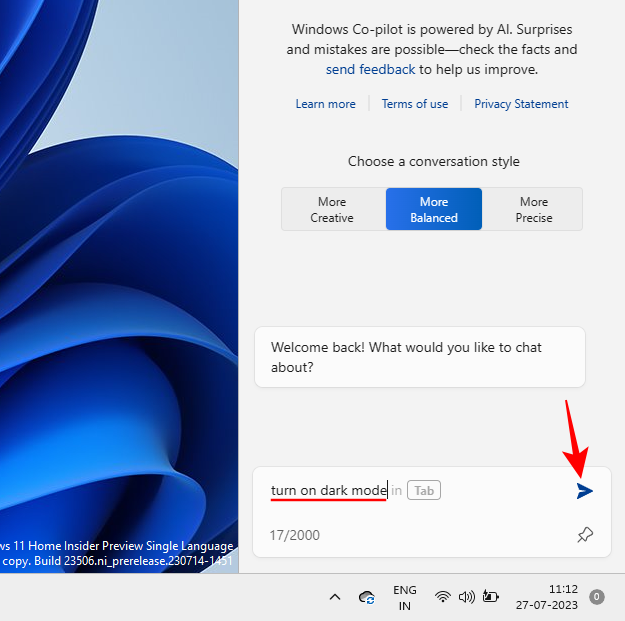This screenshot has width=625, height=621.
Task: Open the Privacy Statement link
Action: click(521, 104)
